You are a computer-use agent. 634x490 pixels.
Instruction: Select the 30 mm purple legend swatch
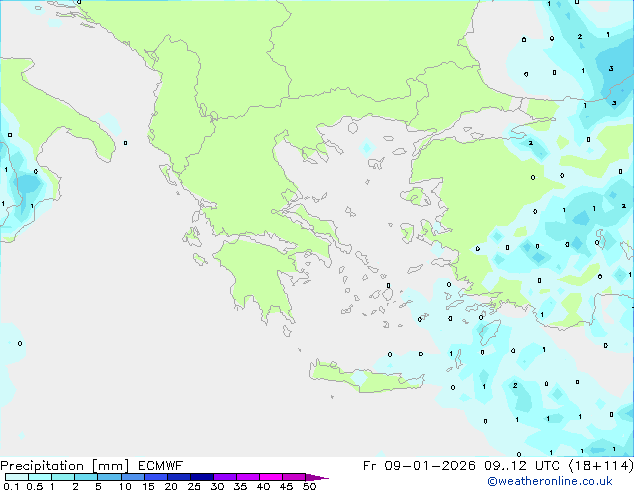point(224,477)
